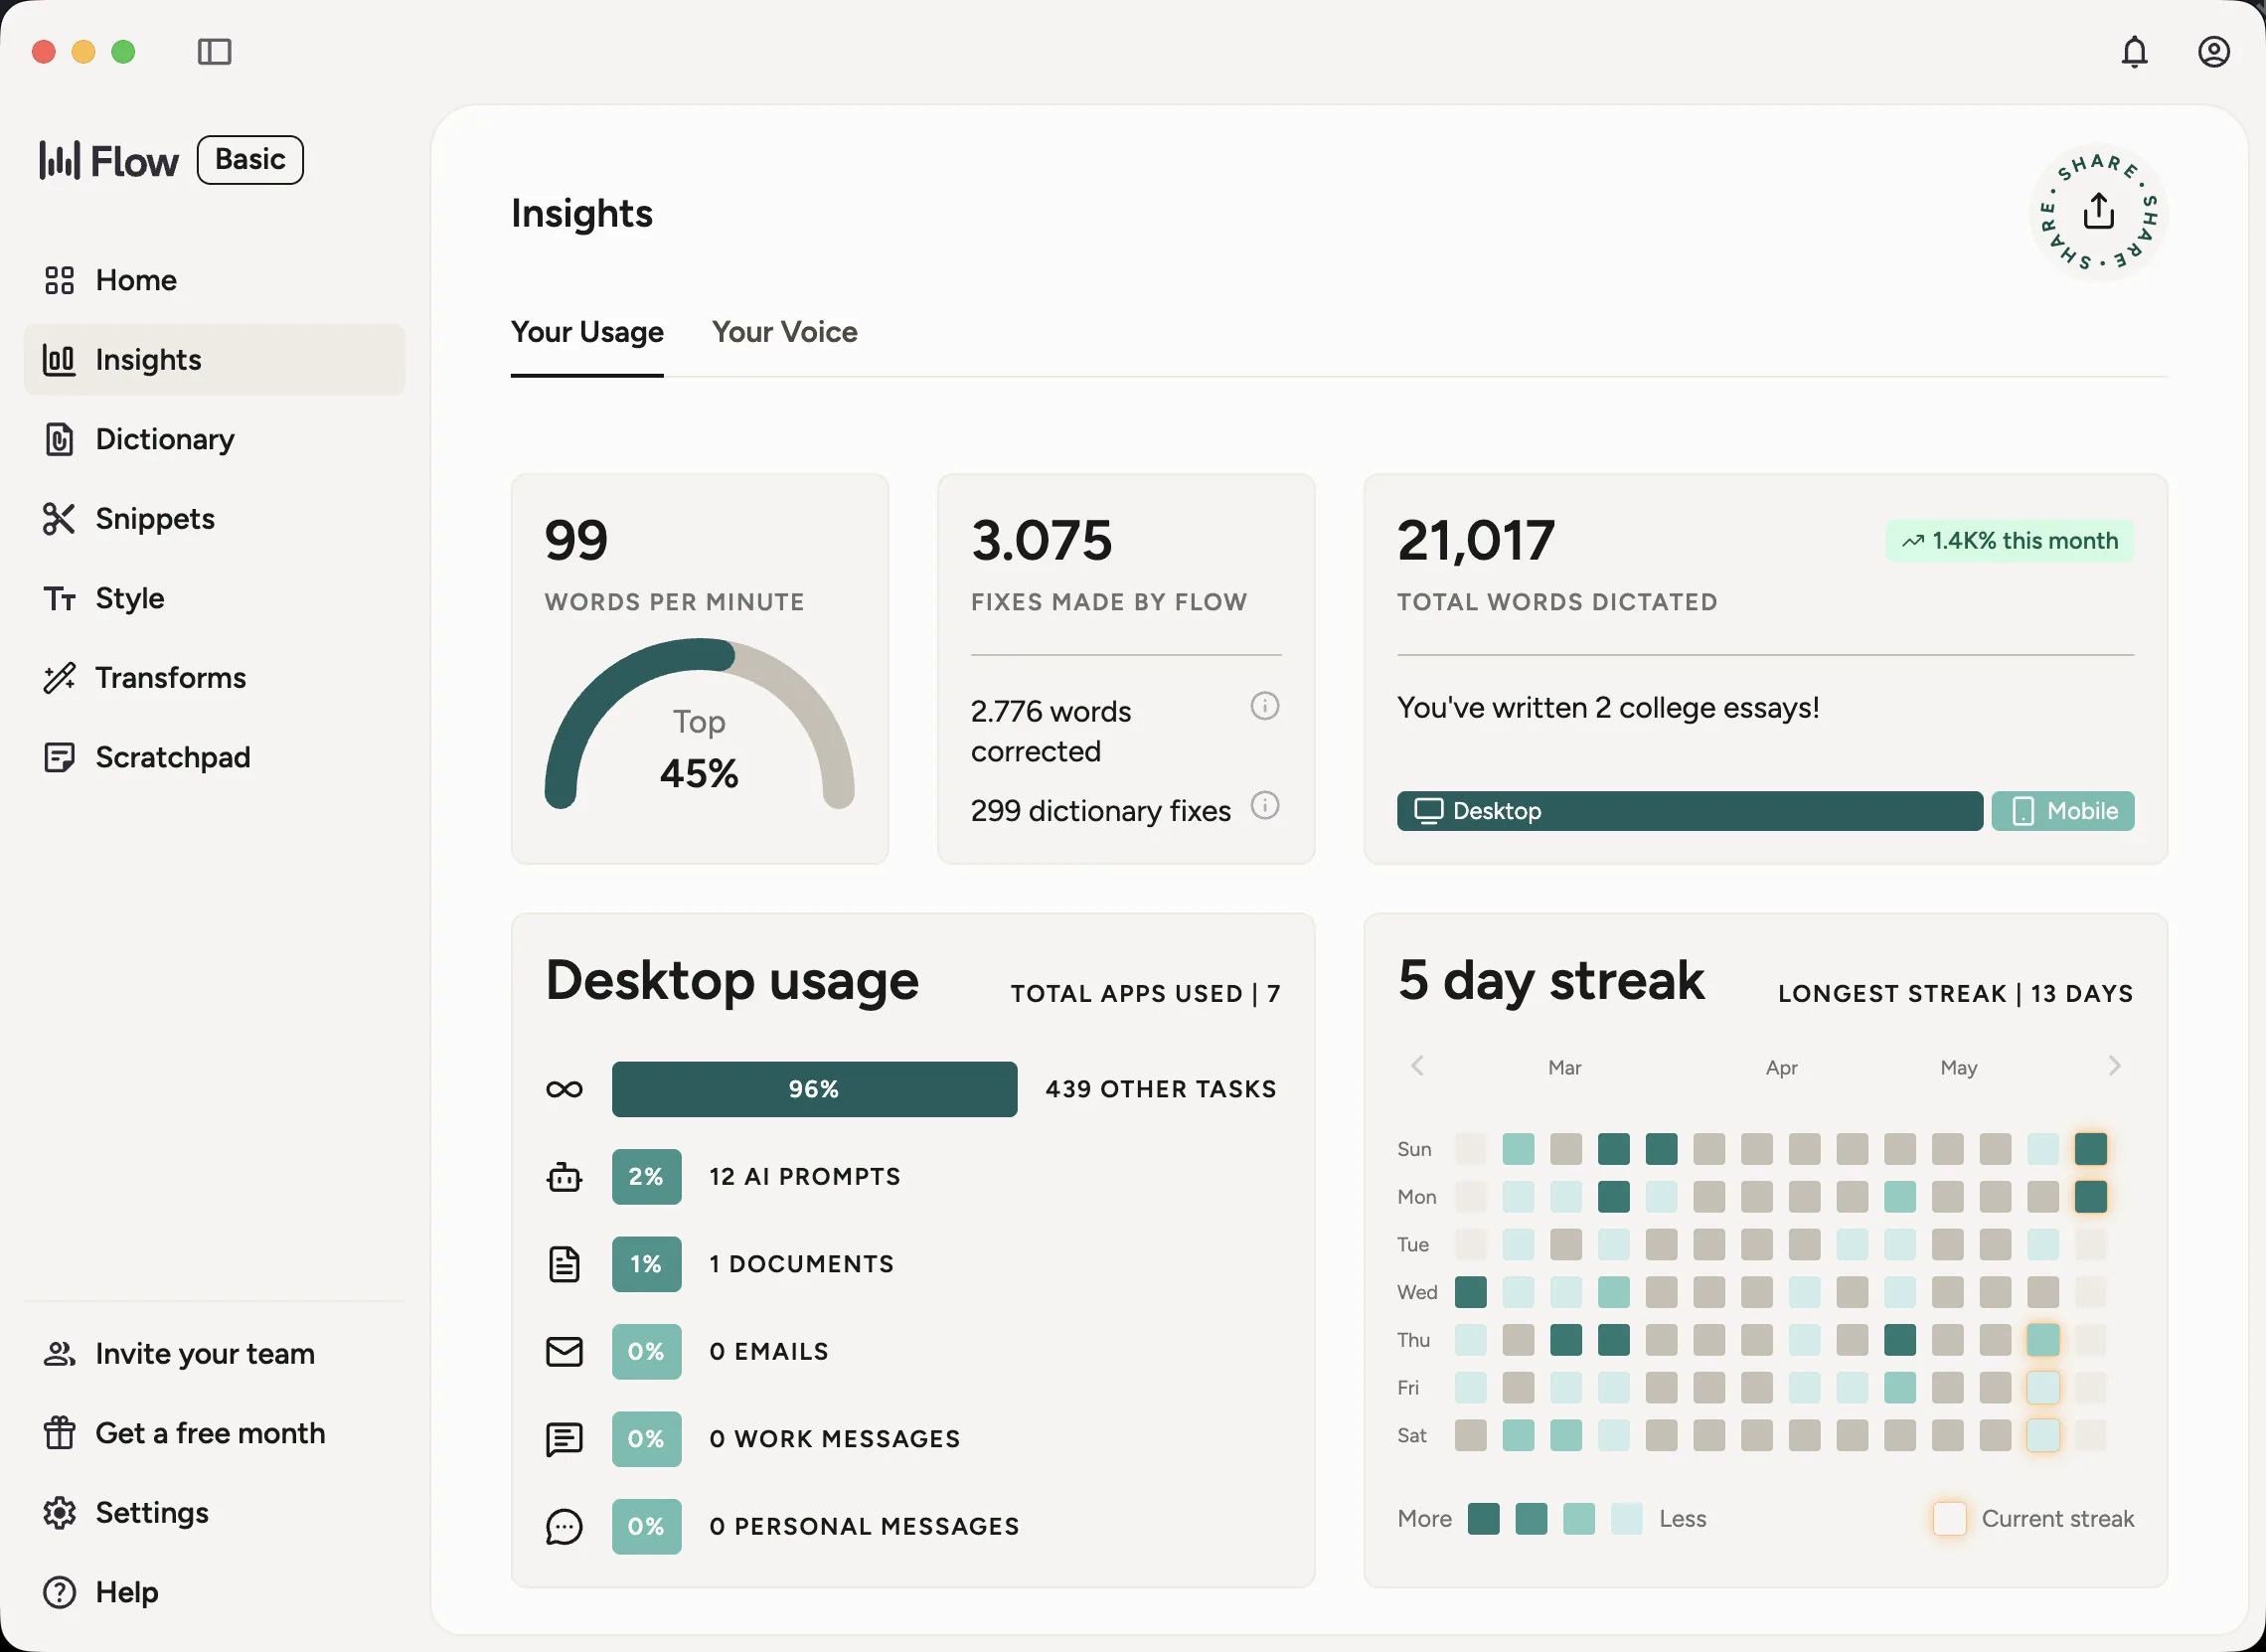The height and width of the screenshot is (1652, 2266).
Task: Click the Transforms magic wand icon
Action: click(59, 677)
